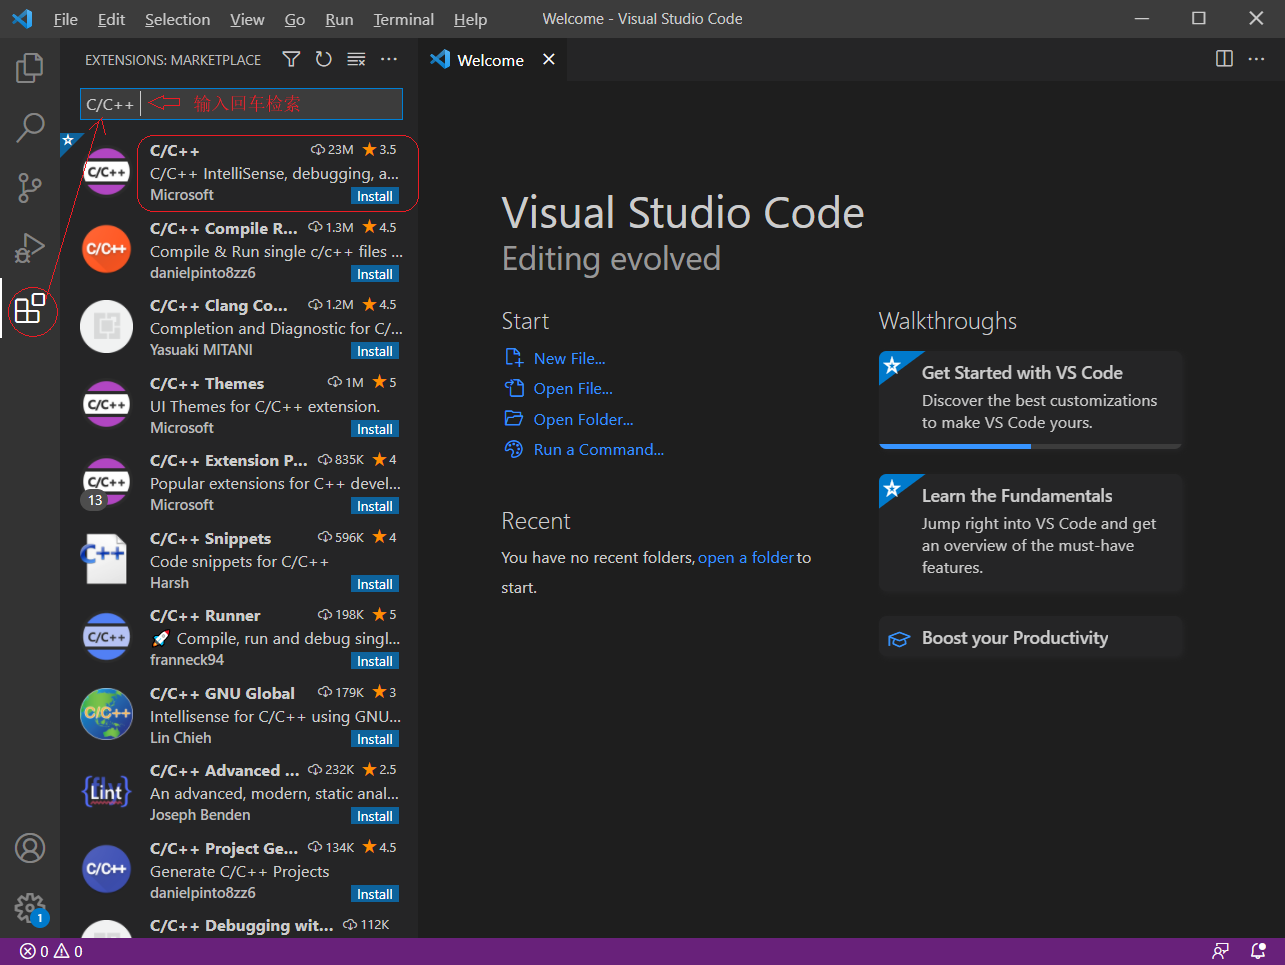This screenshot has height=965, width=1285.
Task: Open the Explorer view in activity bar
Action: [30, 68]
